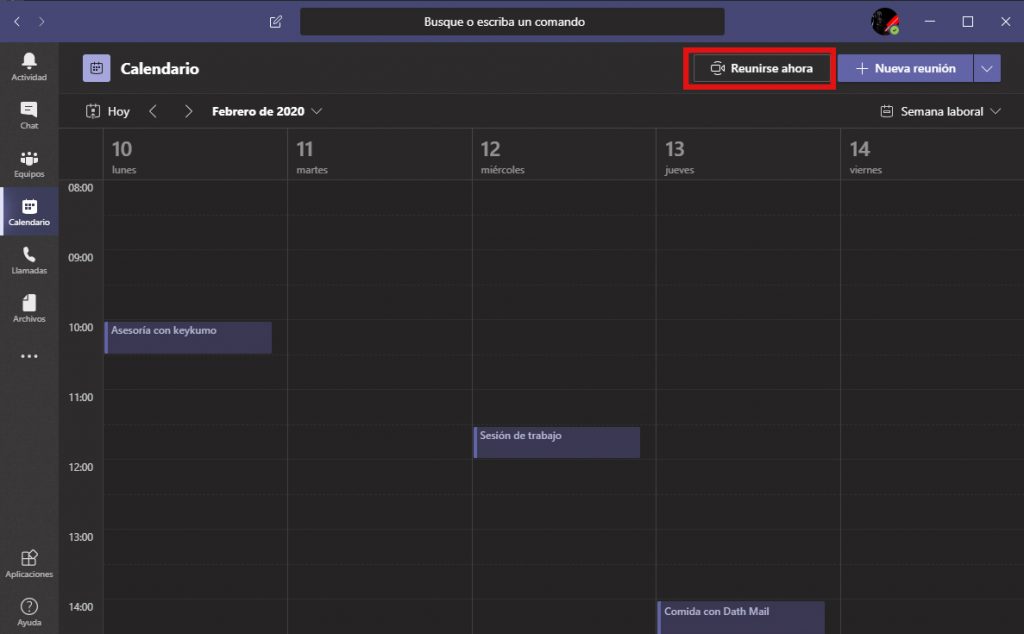The height and width of the screenshot is (634, 1024).
Task: Start a new chat with the compose icon
Action: pos(274,20)
